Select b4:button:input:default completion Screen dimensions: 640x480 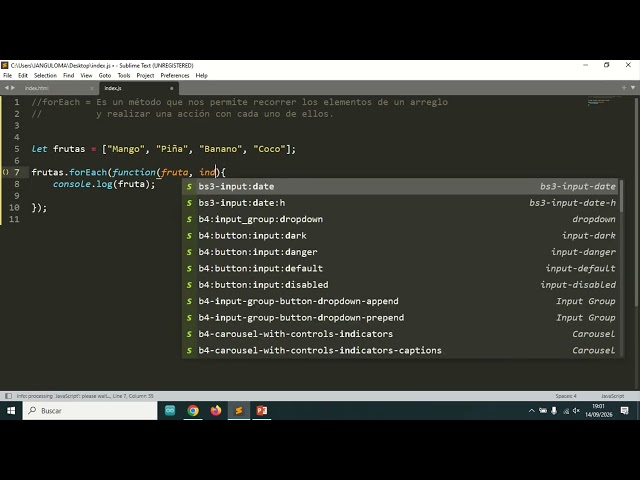(401, 268)
